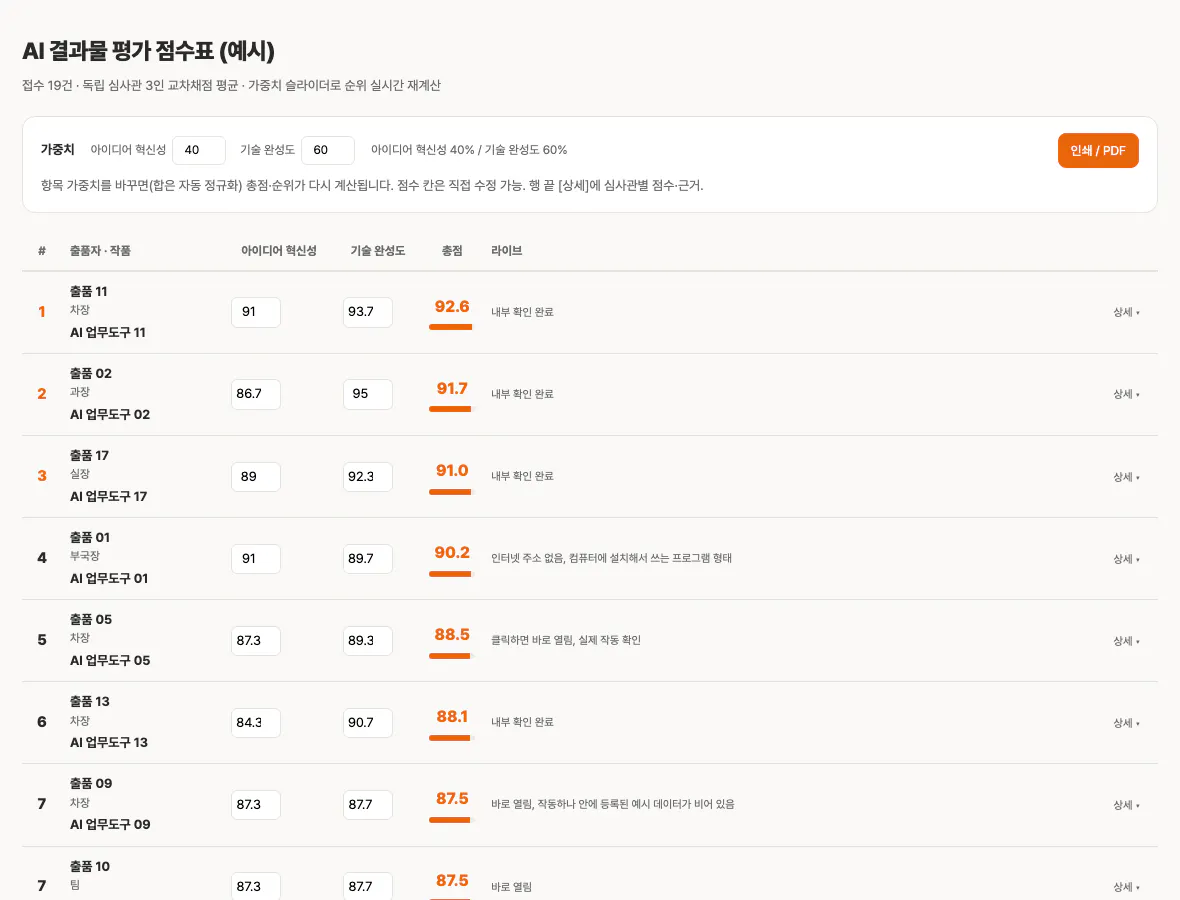Click the title AI 업무도구 05
Screen dimensions: 1180x900
pyautogui.click(x=110, y=661)
